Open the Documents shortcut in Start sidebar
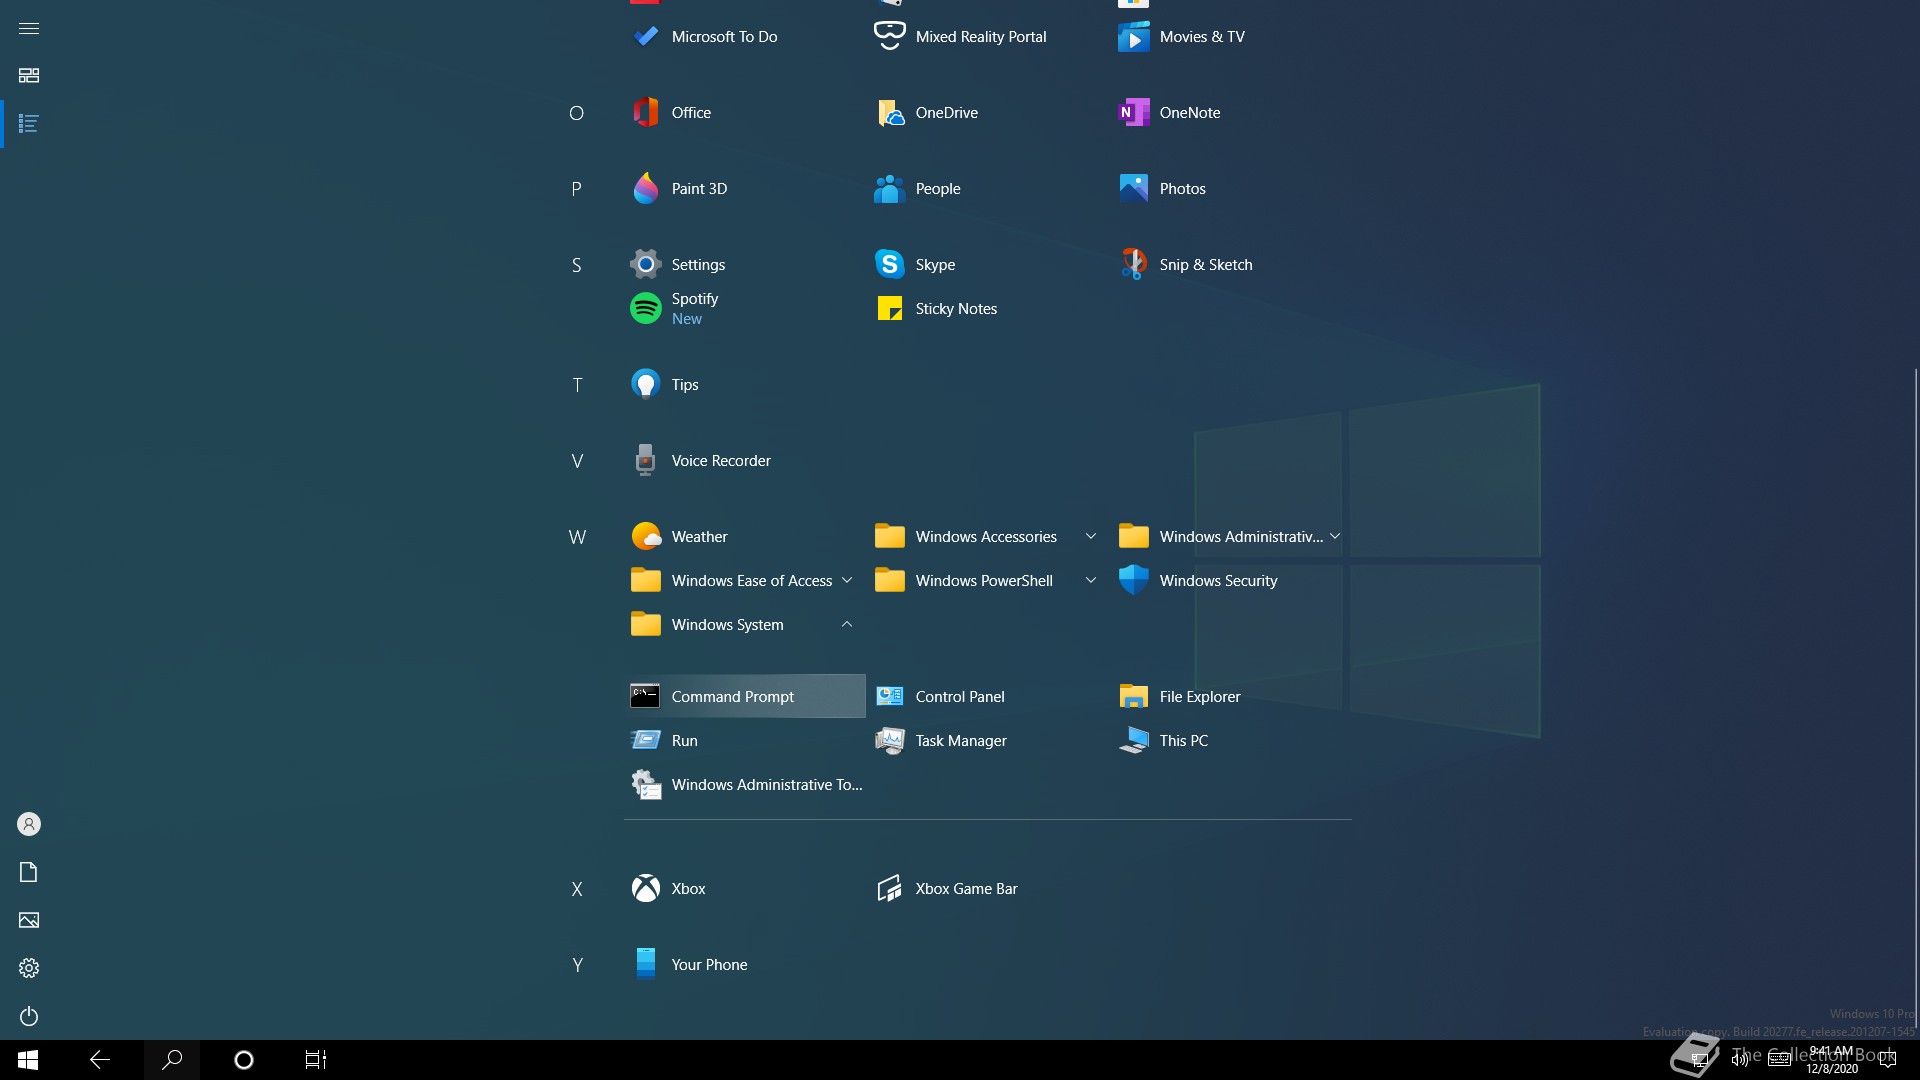This screenshot has width=1920, height=1080. click(29, 872)
